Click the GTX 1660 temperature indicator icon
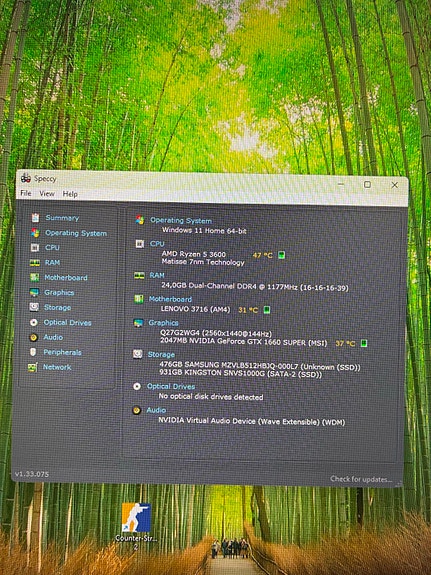 tap(364, 343)
